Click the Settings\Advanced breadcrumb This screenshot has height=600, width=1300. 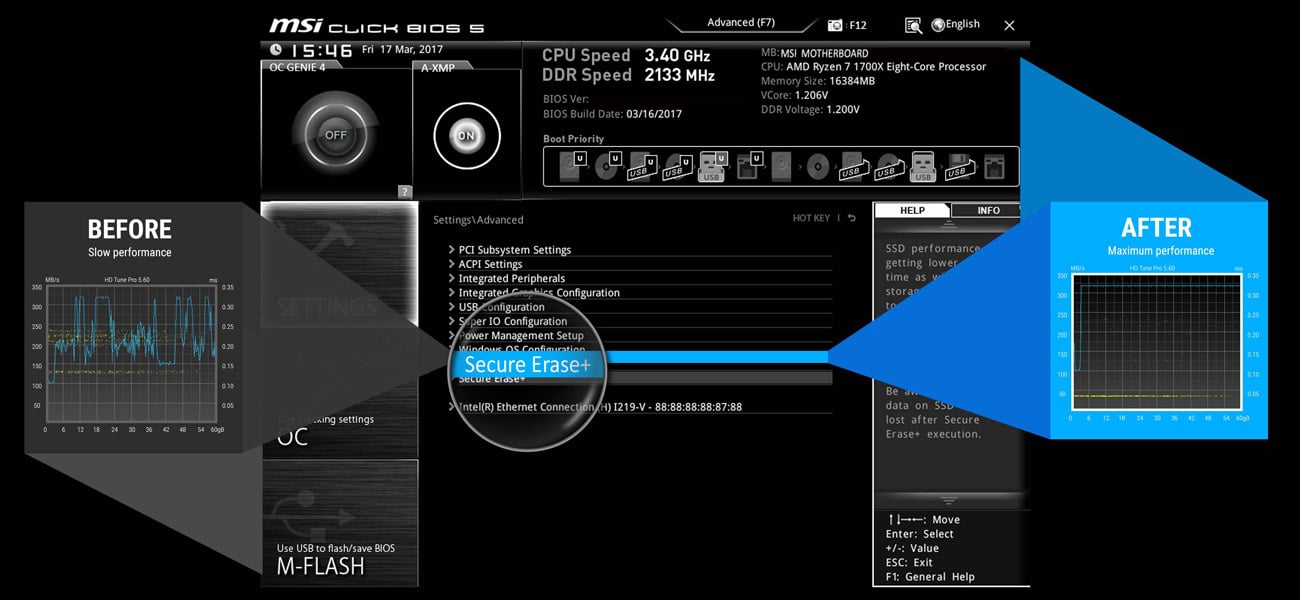tap(478, 220)
